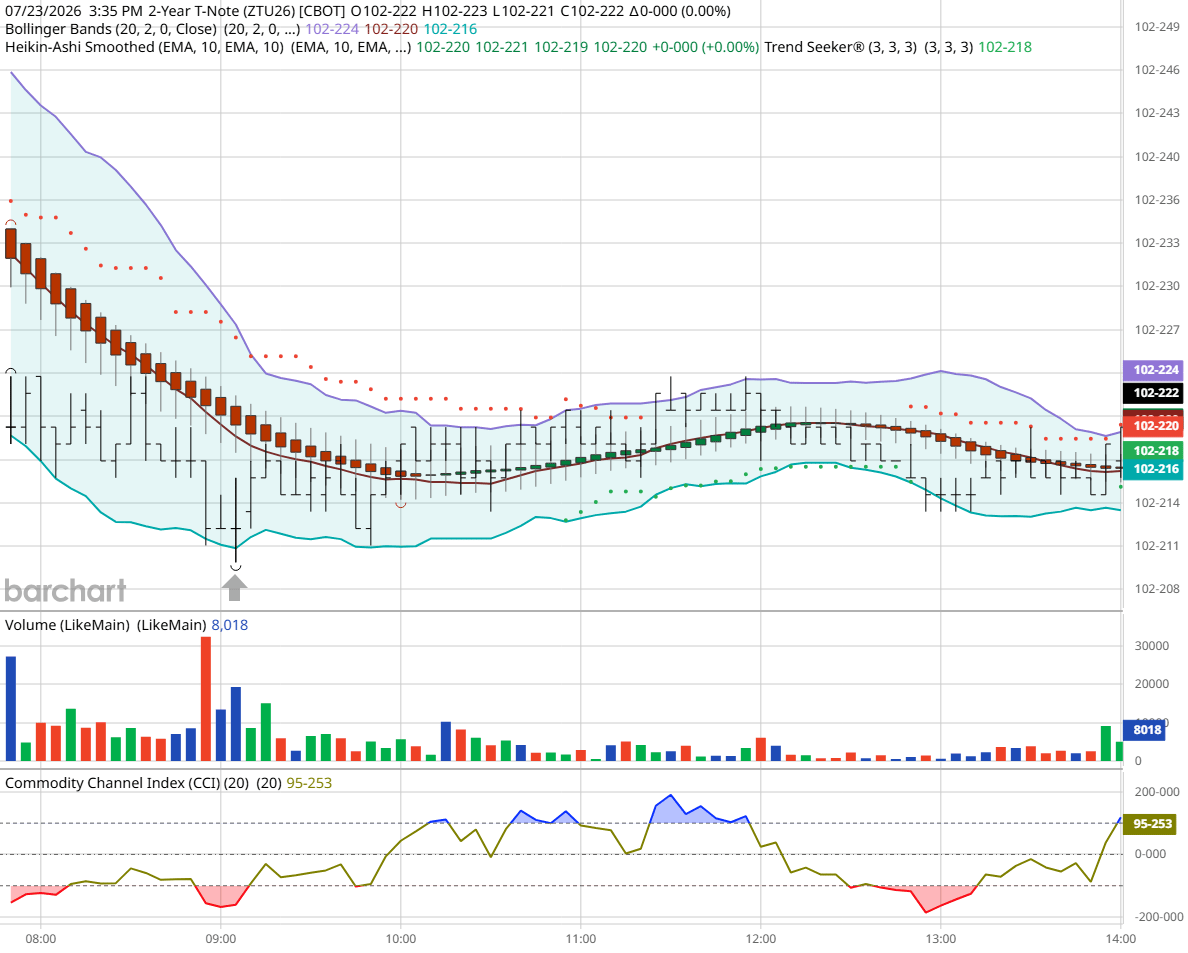Click the highest blue CCI peak near 11:30
Image resolution: width=1188 pixels, height=953 pixels.
(671, 796)
